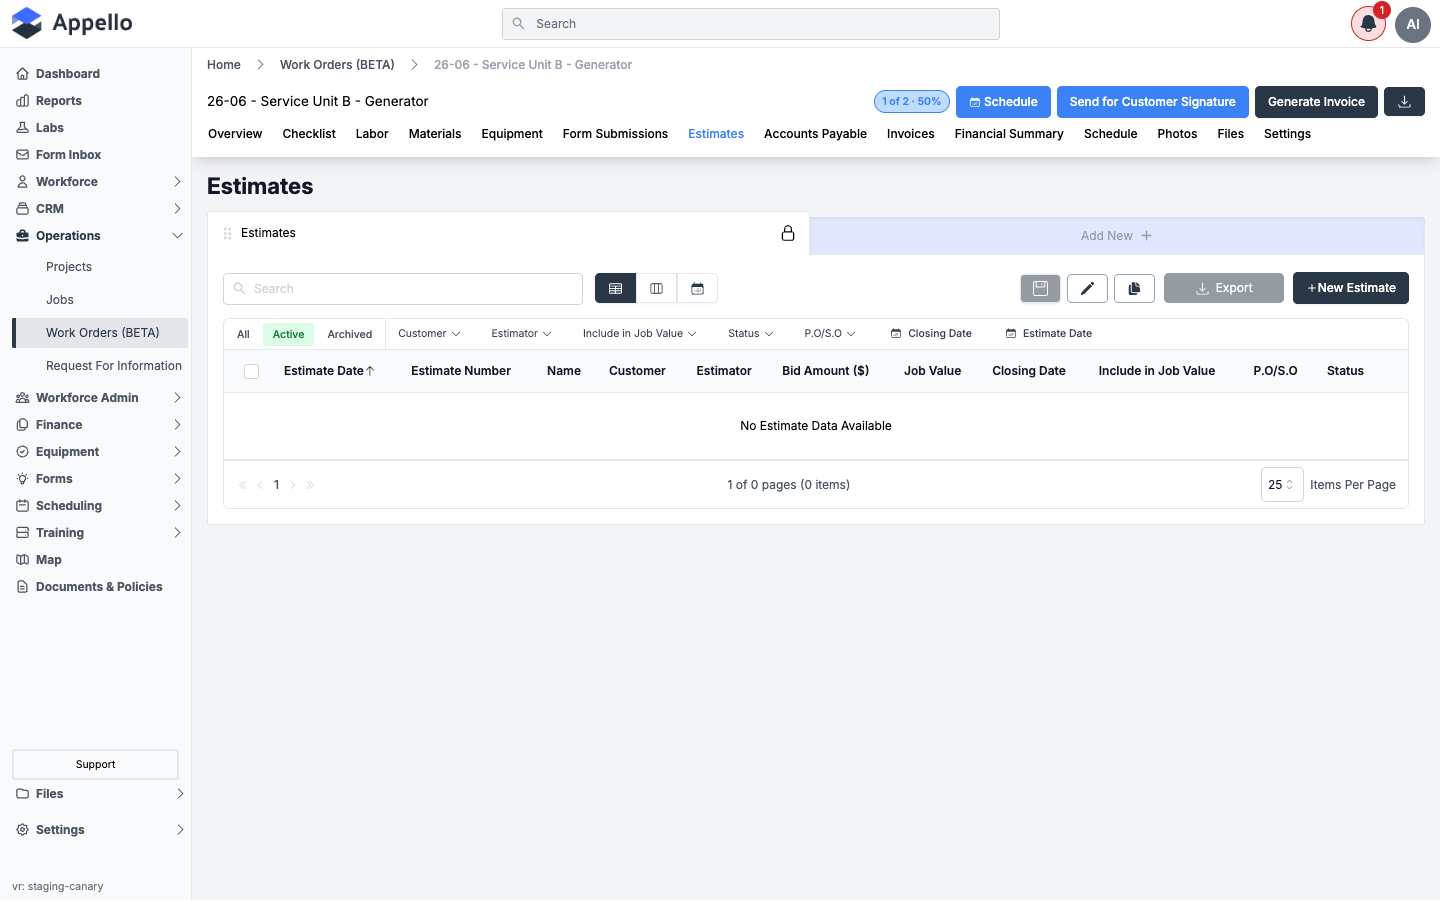Select the Active filter
Viewport: 1440px width, 918px height.
pyautogui.click(x=288, y=334)
